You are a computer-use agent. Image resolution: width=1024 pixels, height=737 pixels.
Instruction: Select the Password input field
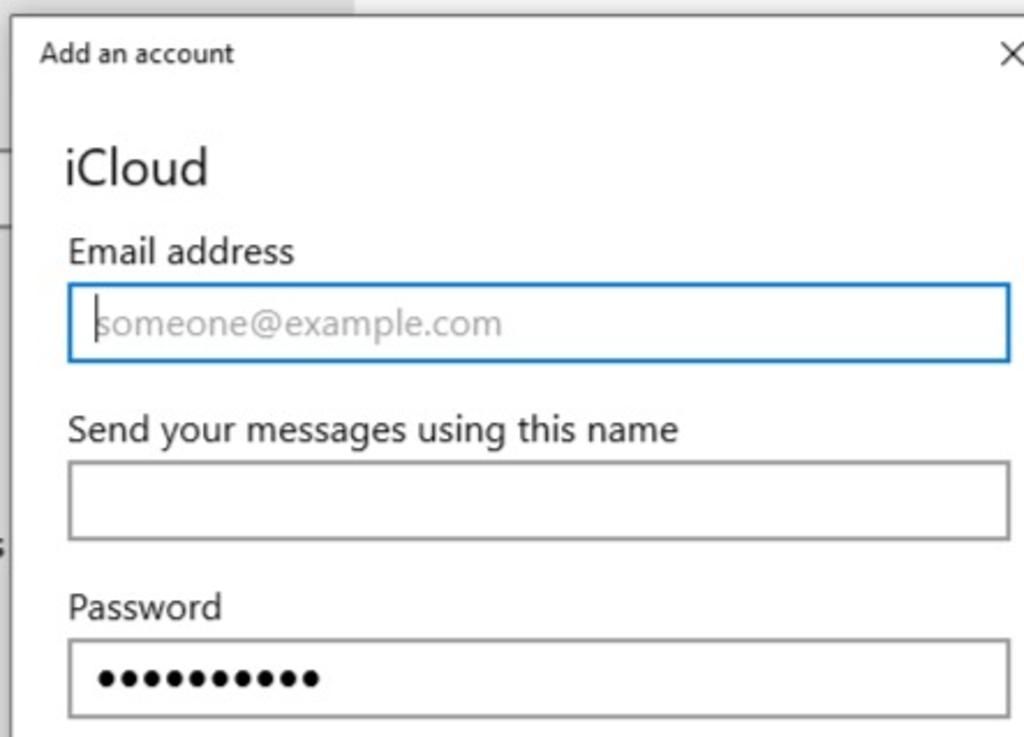[x=538, y=679]
